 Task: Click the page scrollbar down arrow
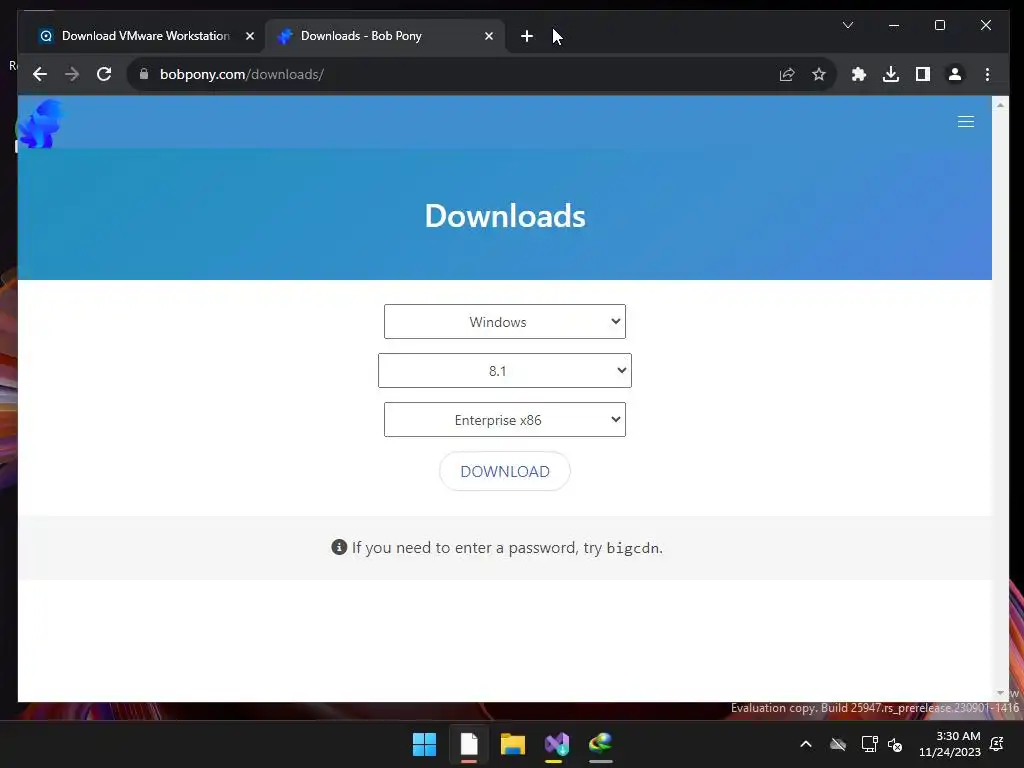[x=1000, y=693]
